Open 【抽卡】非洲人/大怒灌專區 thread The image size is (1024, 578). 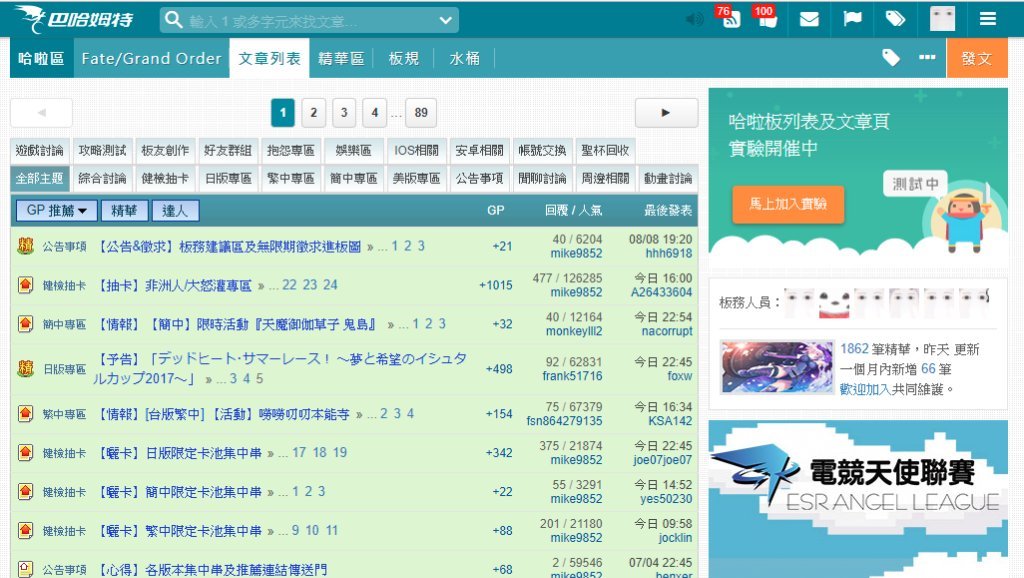(x=174, y=285)
